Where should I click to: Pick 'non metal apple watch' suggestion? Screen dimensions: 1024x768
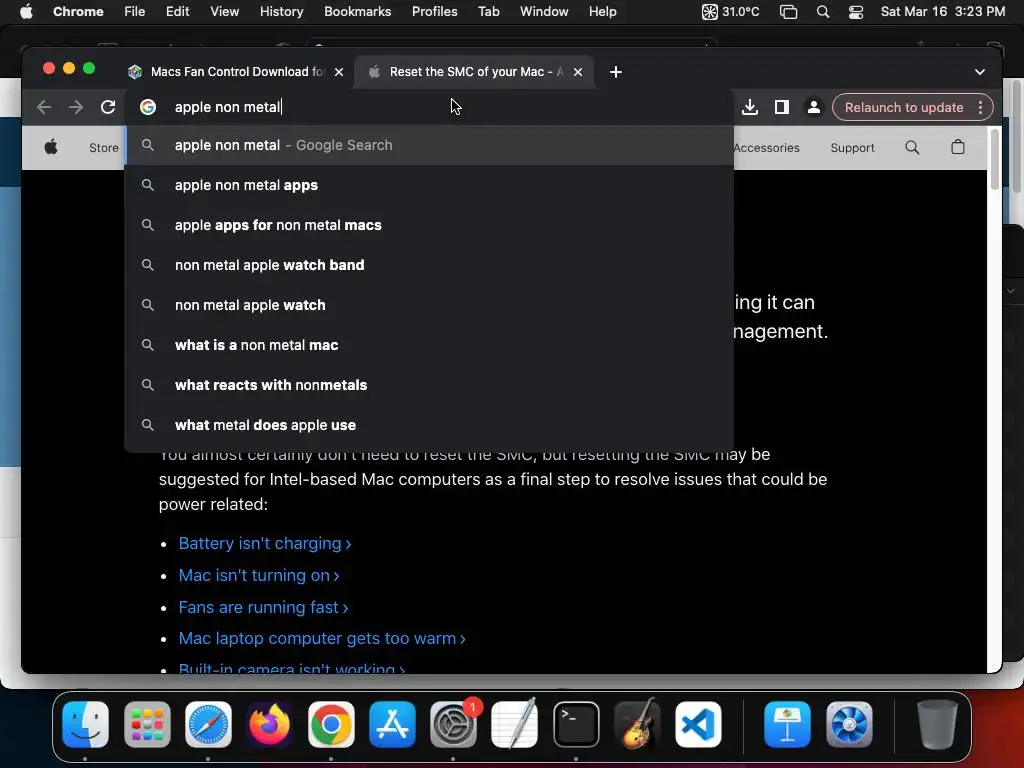(x=430, y=305)
